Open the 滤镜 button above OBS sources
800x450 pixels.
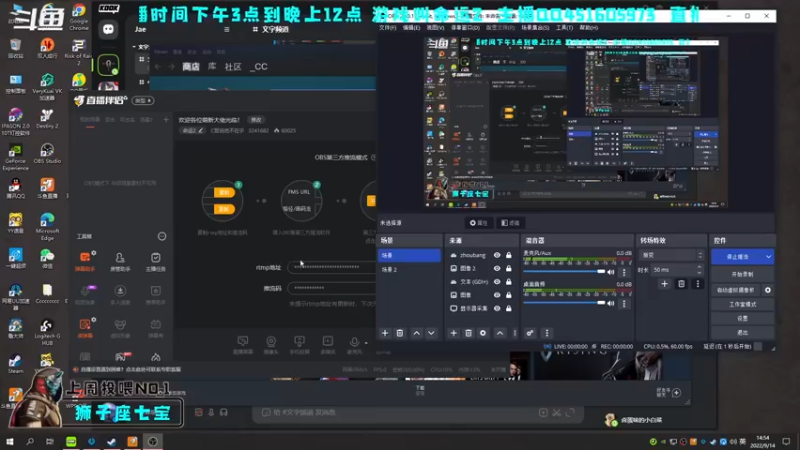[510, 223]
